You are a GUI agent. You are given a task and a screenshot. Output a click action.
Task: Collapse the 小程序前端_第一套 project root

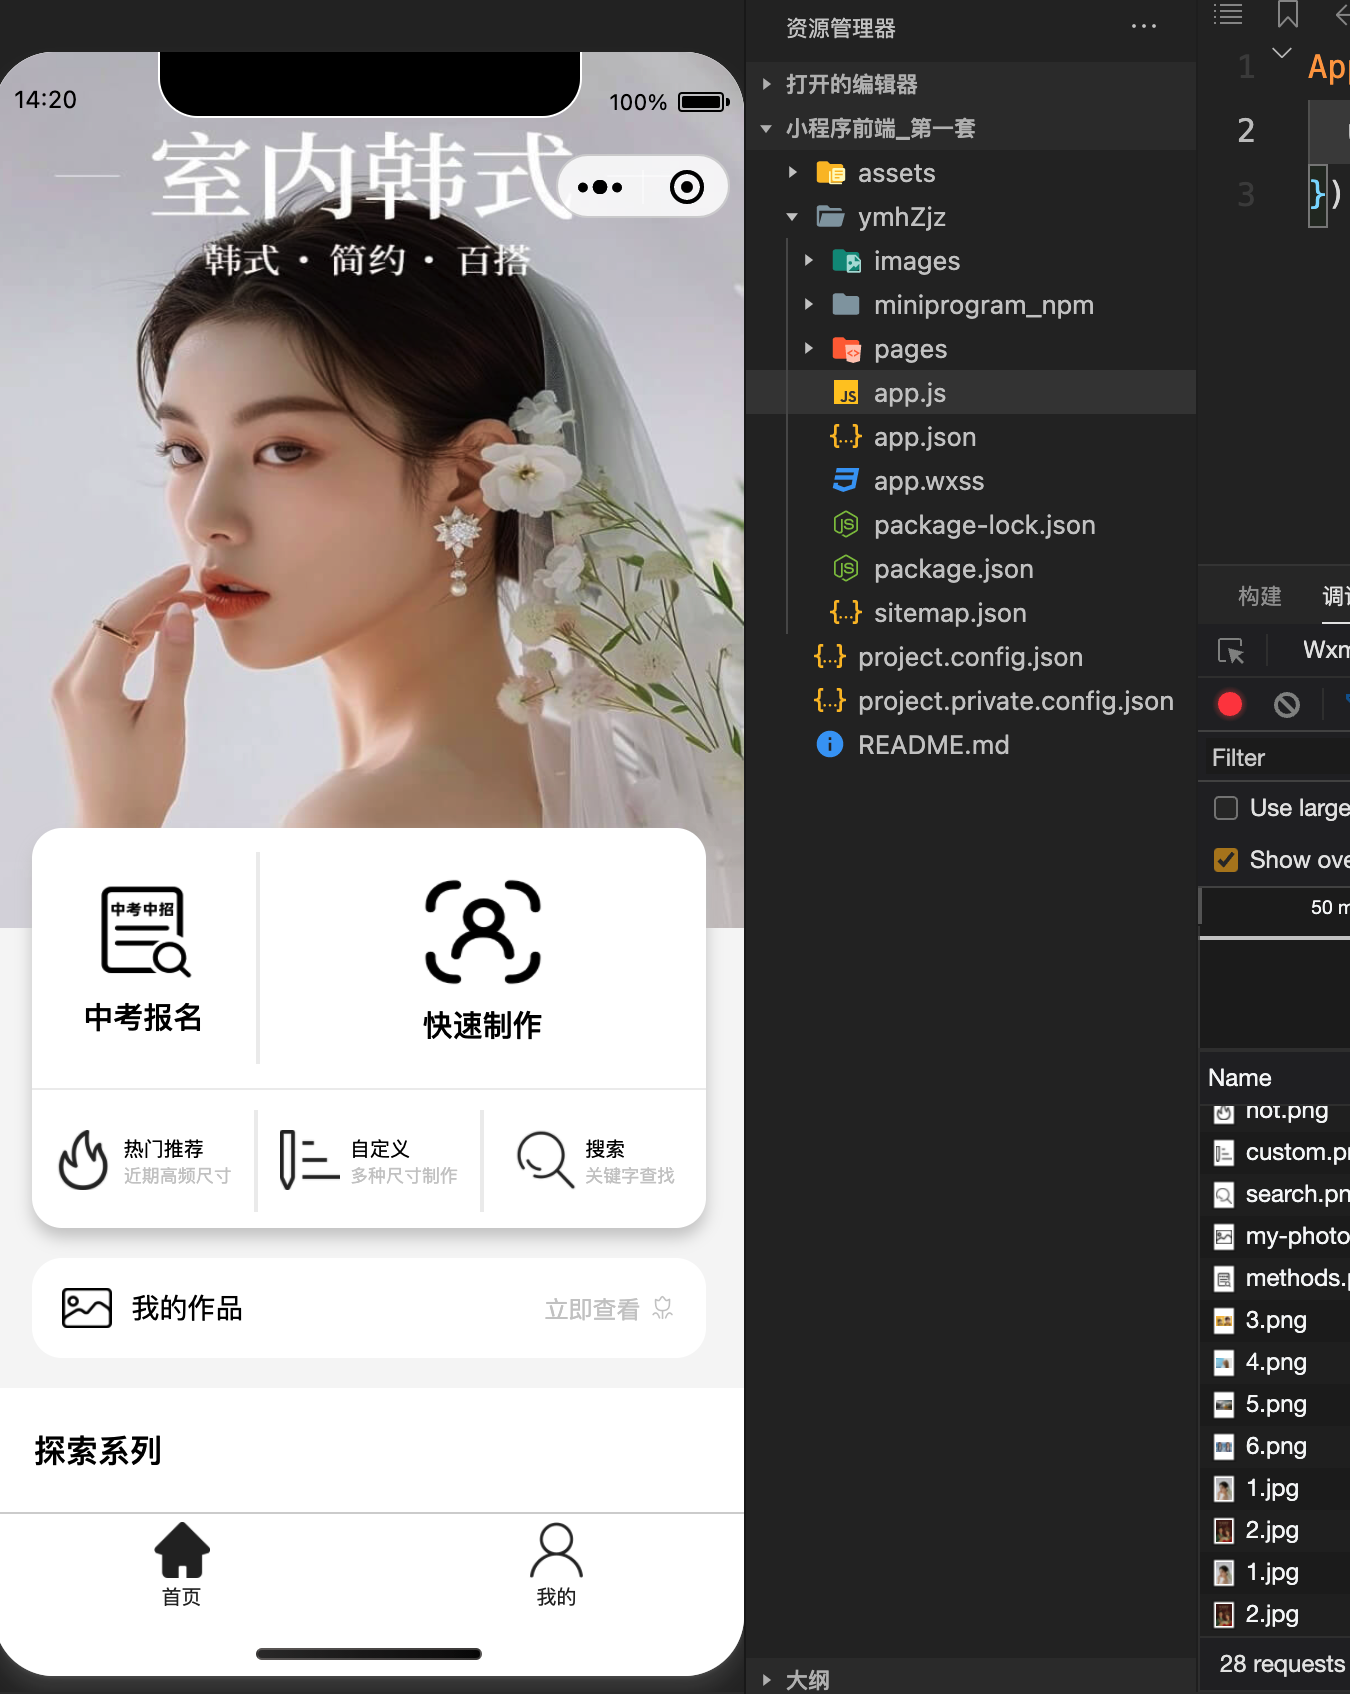tap(971, 128)
